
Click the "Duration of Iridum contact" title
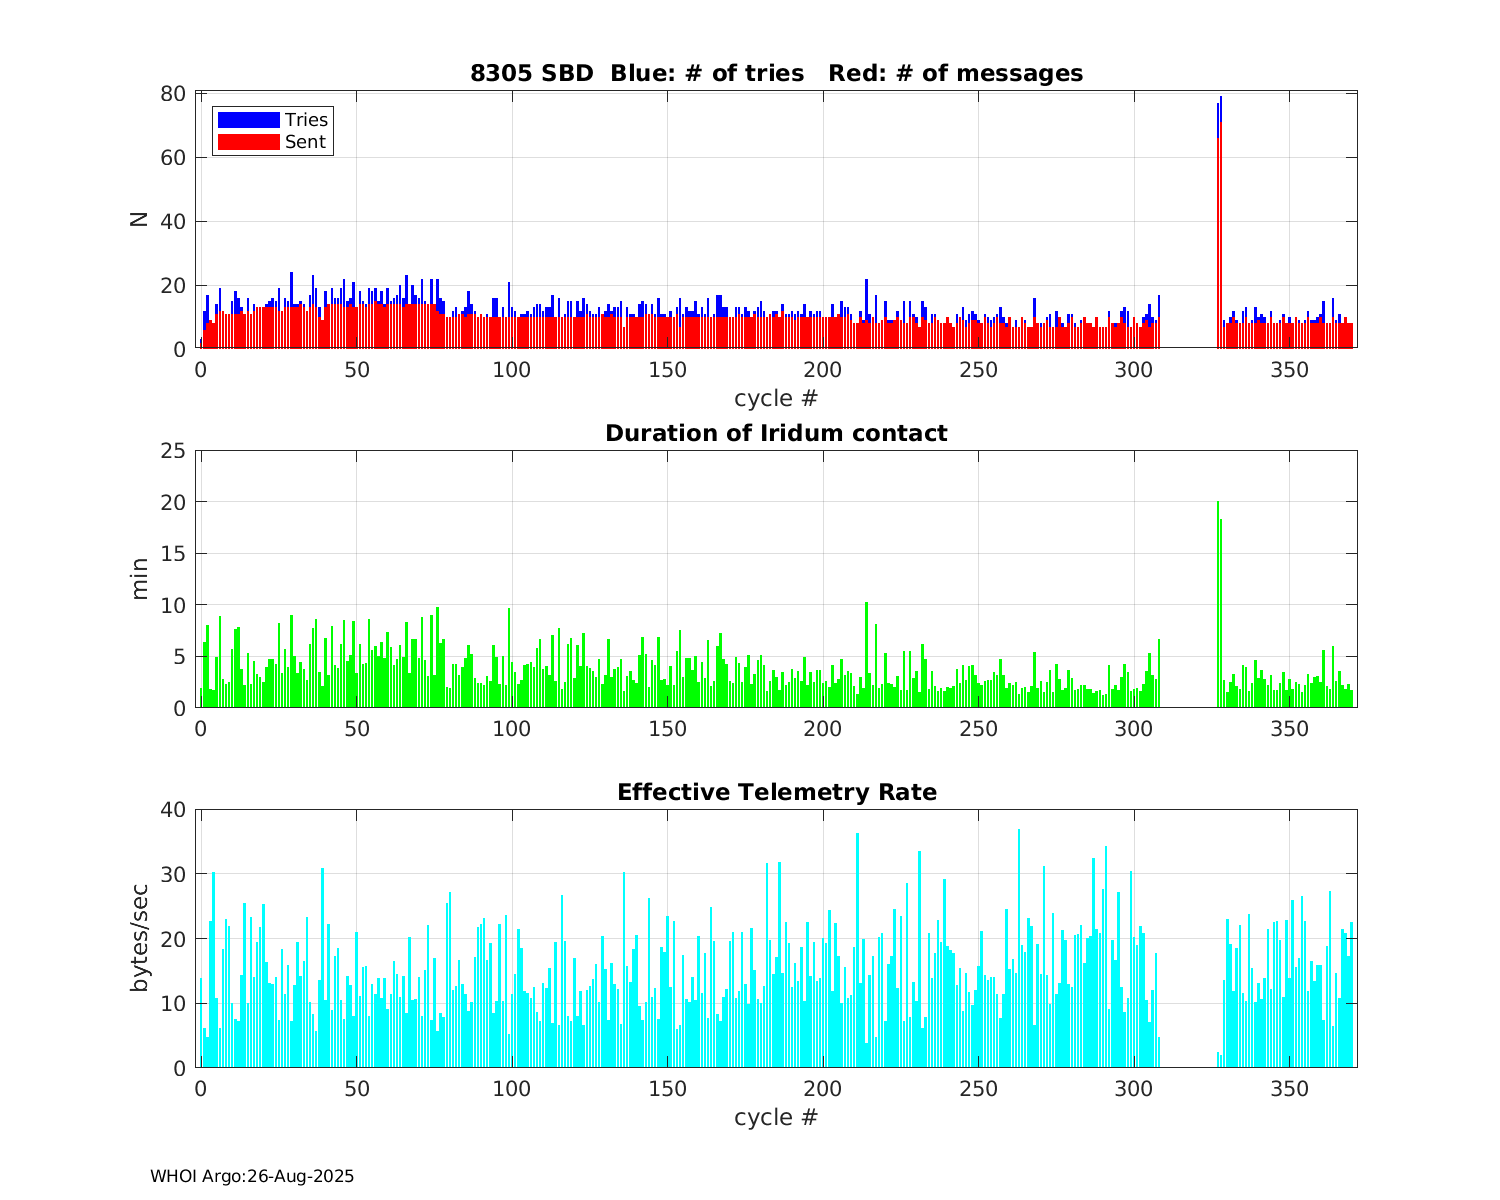click(776, 433)
